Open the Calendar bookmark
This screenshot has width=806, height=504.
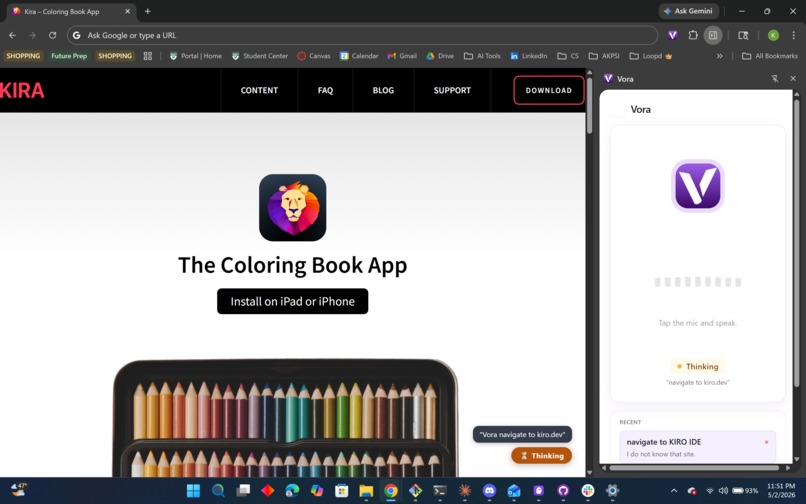359,56
